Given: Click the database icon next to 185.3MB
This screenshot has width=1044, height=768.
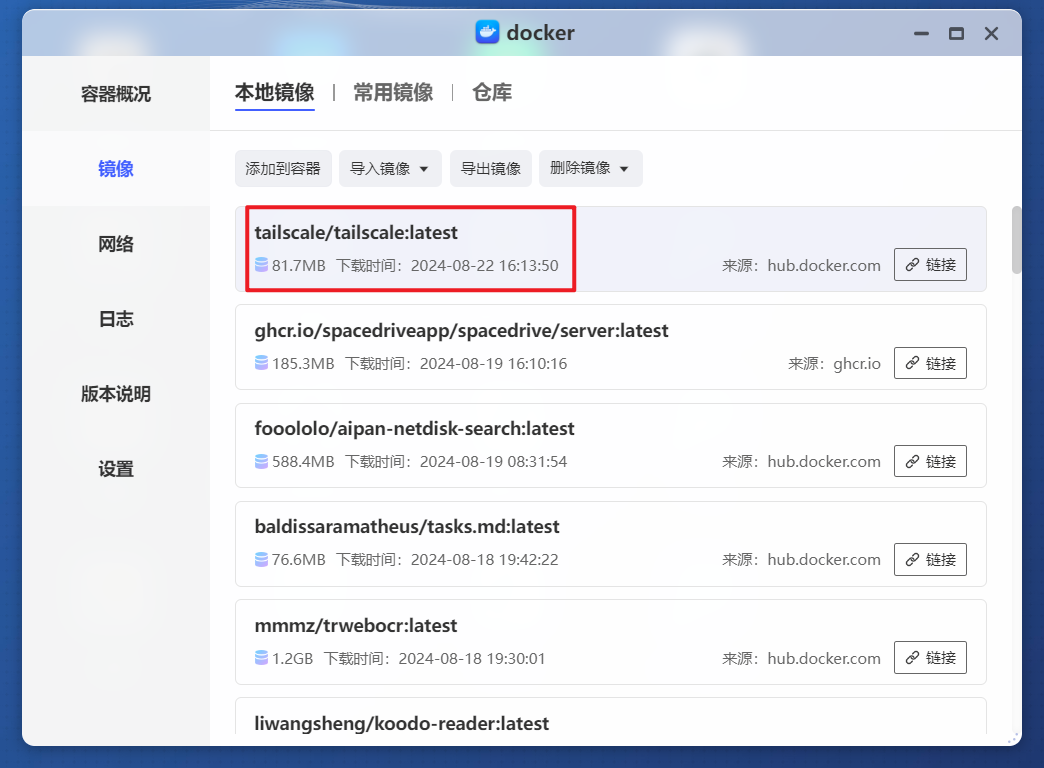Looking at the screenshot, I should point(262,363).
